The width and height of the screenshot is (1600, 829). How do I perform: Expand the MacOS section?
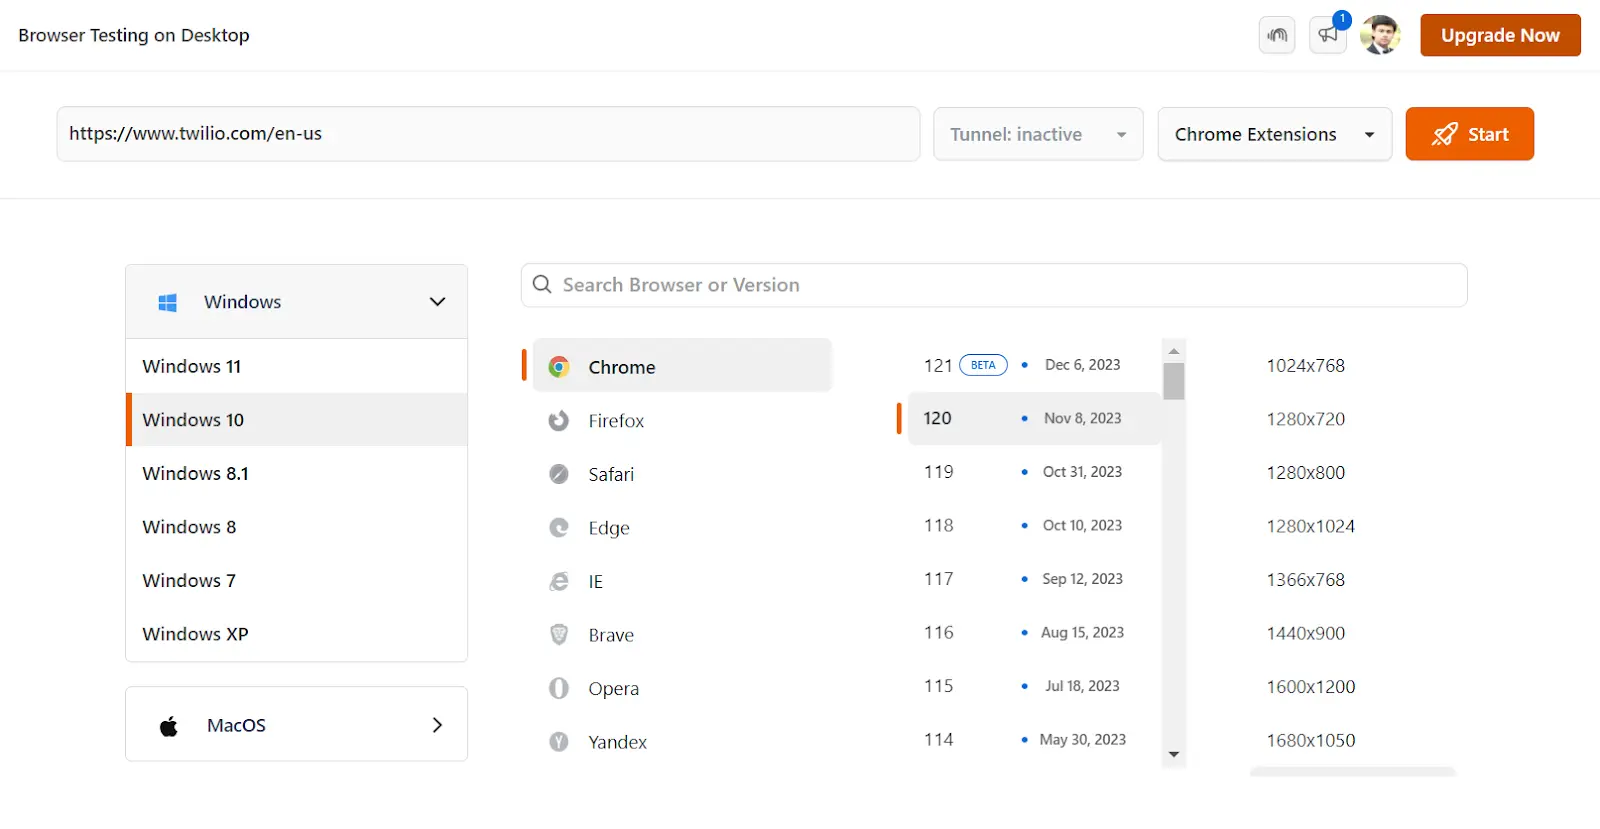point(437,725)
